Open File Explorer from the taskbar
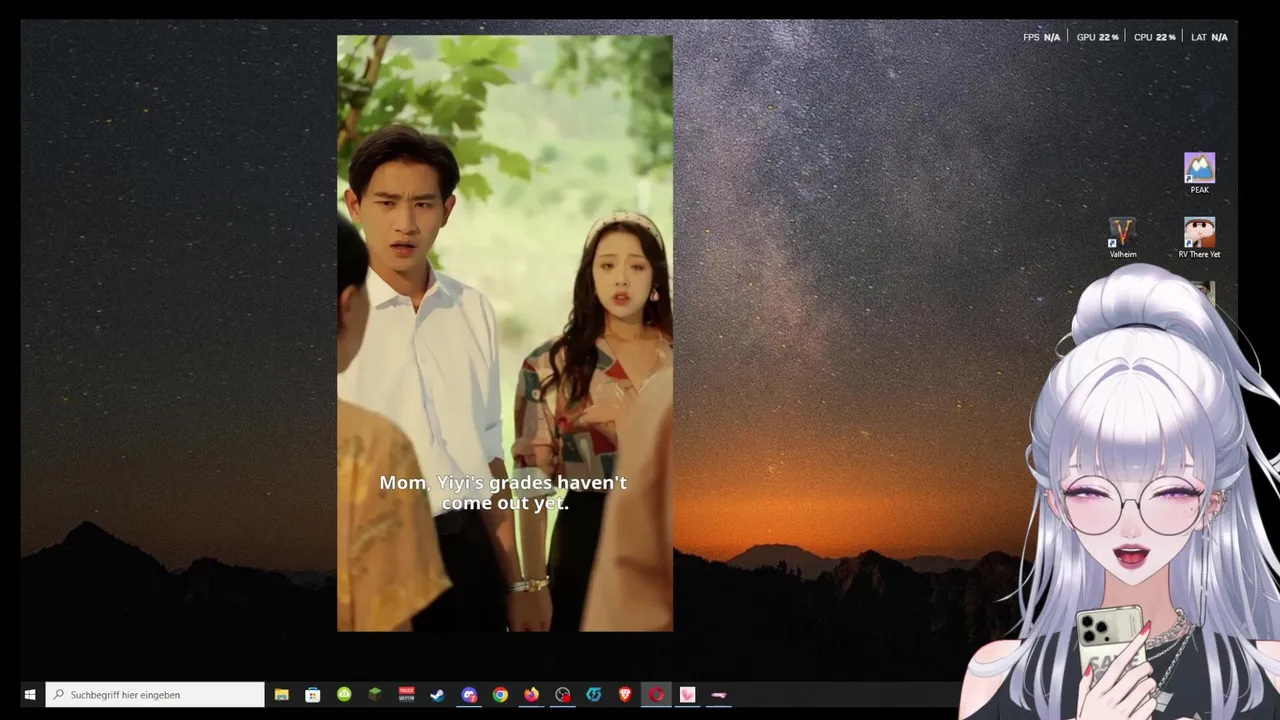 click(282, 694)
